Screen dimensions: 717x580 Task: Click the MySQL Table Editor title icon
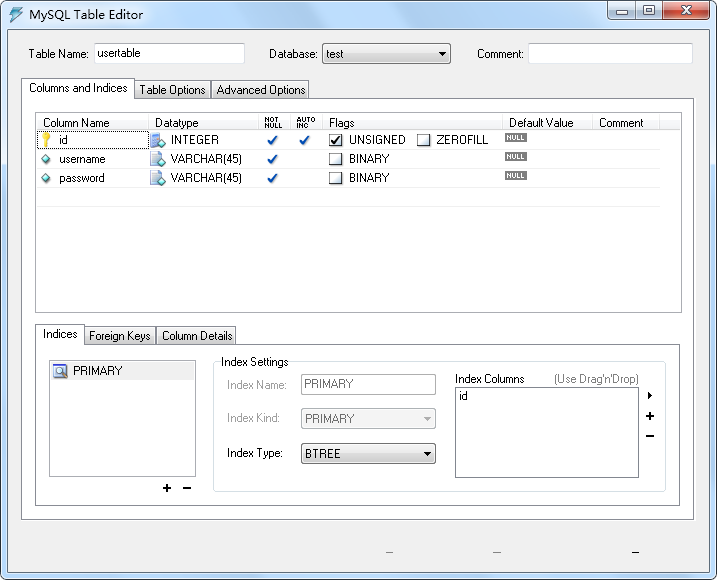tap(16, 15)
